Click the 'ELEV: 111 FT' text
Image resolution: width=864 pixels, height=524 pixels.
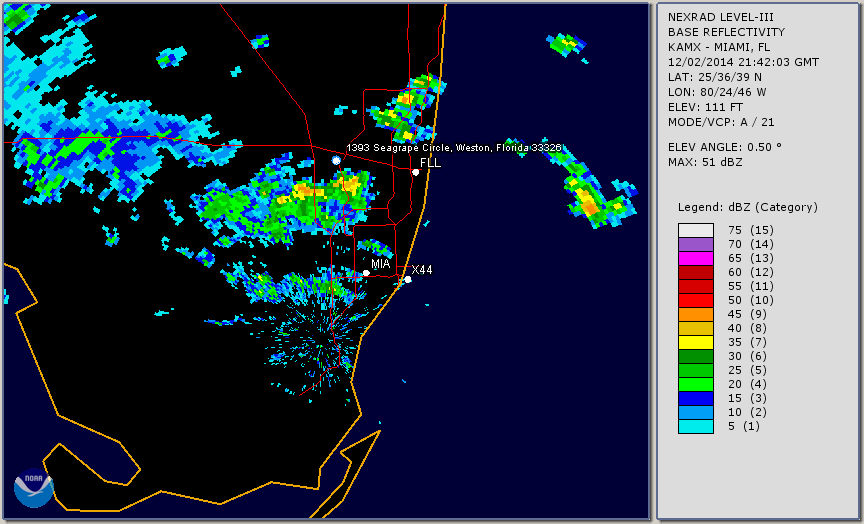coord(705,107)
